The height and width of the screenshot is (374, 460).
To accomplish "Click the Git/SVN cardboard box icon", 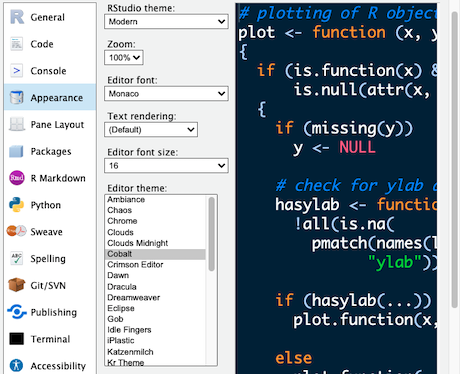I will [x=16, y=285].
